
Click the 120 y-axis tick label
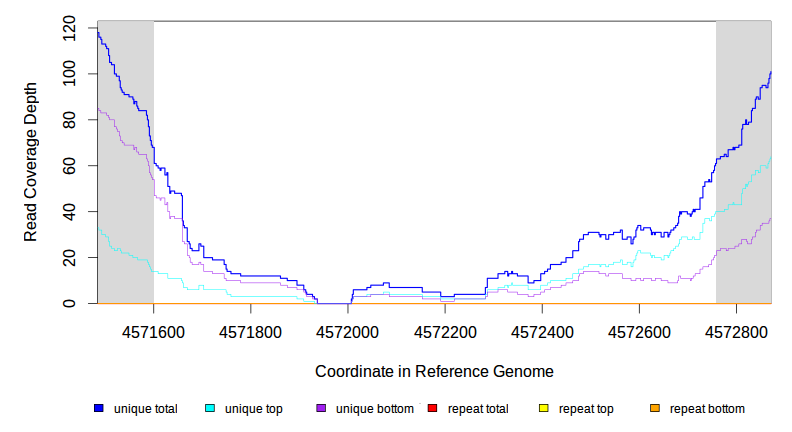point(68,28)
